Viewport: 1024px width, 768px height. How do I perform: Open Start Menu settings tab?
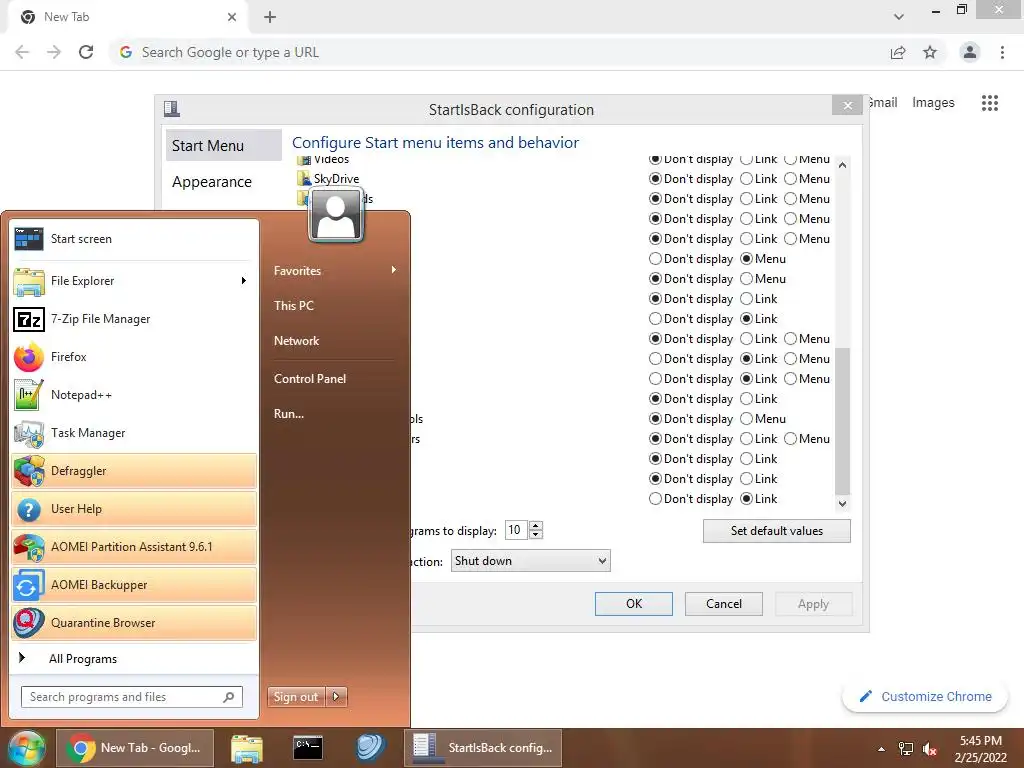223,146
